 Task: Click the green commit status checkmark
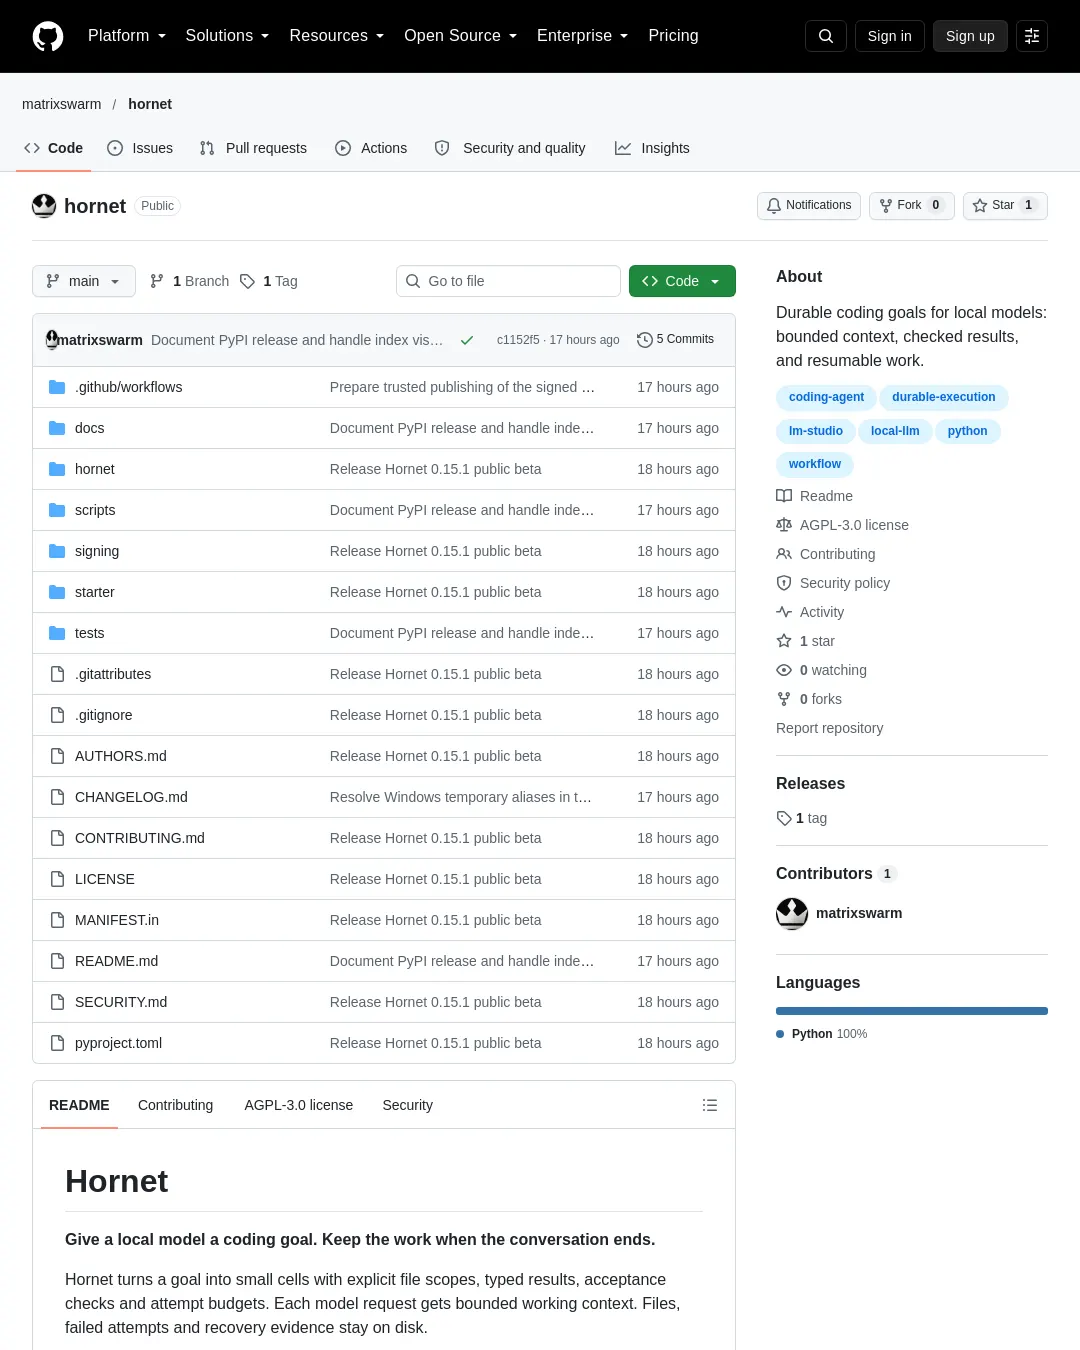[467, 340]
